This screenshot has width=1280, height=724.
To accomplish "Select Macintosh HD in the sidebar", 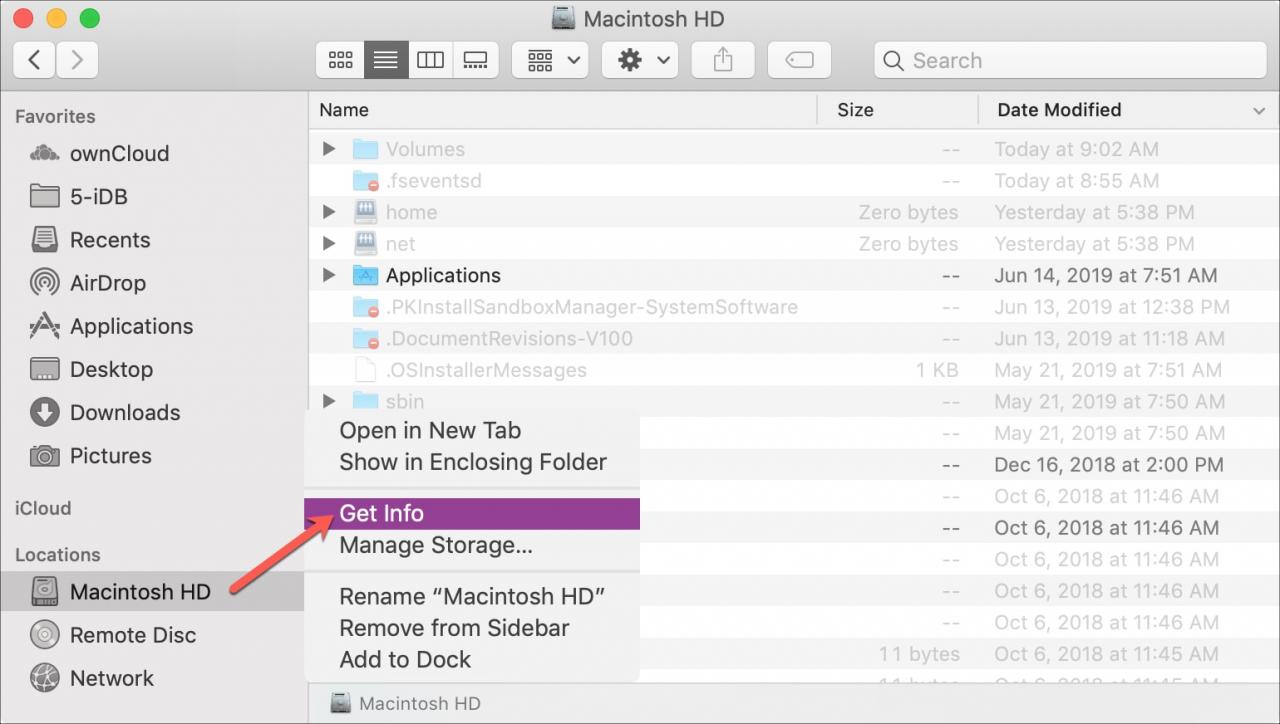I will click(x=152, y=592).
